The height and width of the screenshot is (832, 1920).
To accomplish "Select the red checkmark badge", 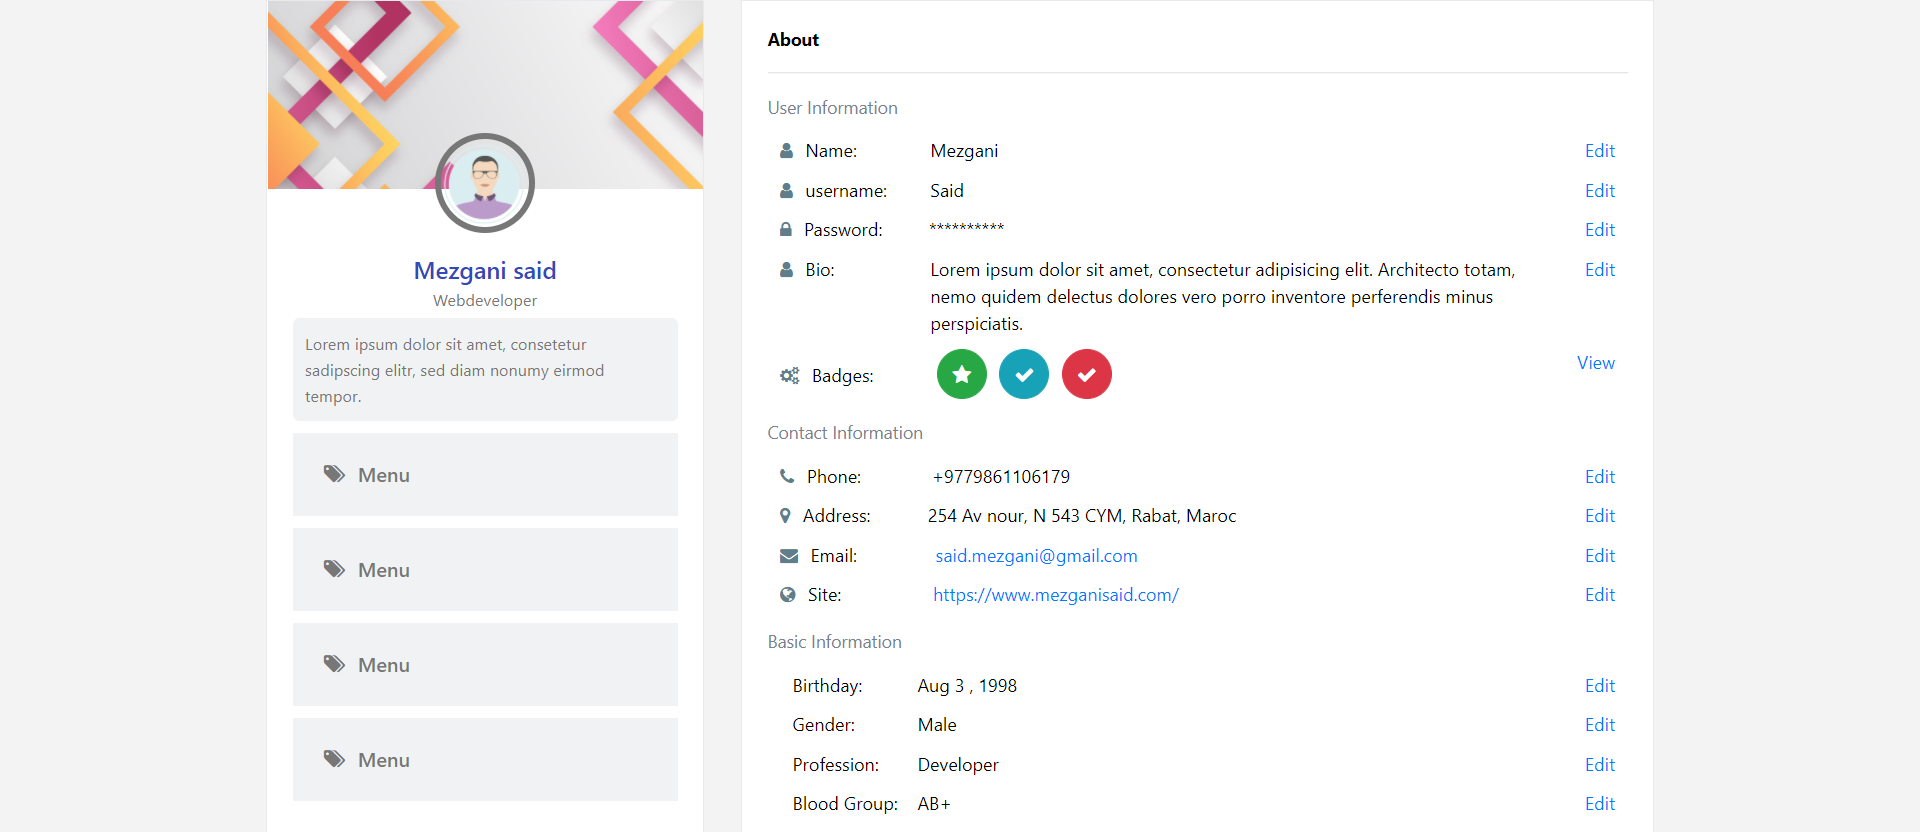I will click(1087, 374).
